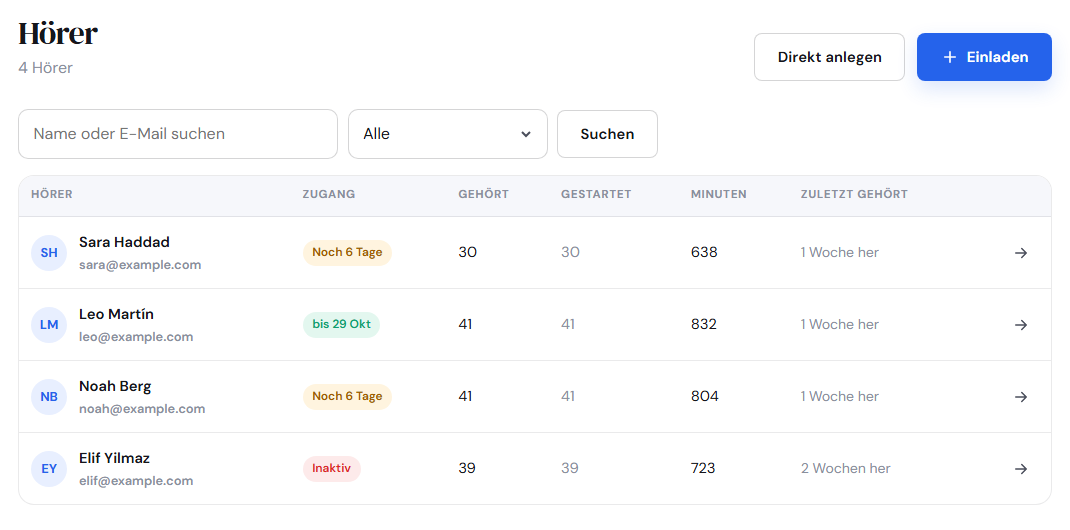Click the LM avatar circle
The image size is (1070, 530).
(x=49, y=325)
